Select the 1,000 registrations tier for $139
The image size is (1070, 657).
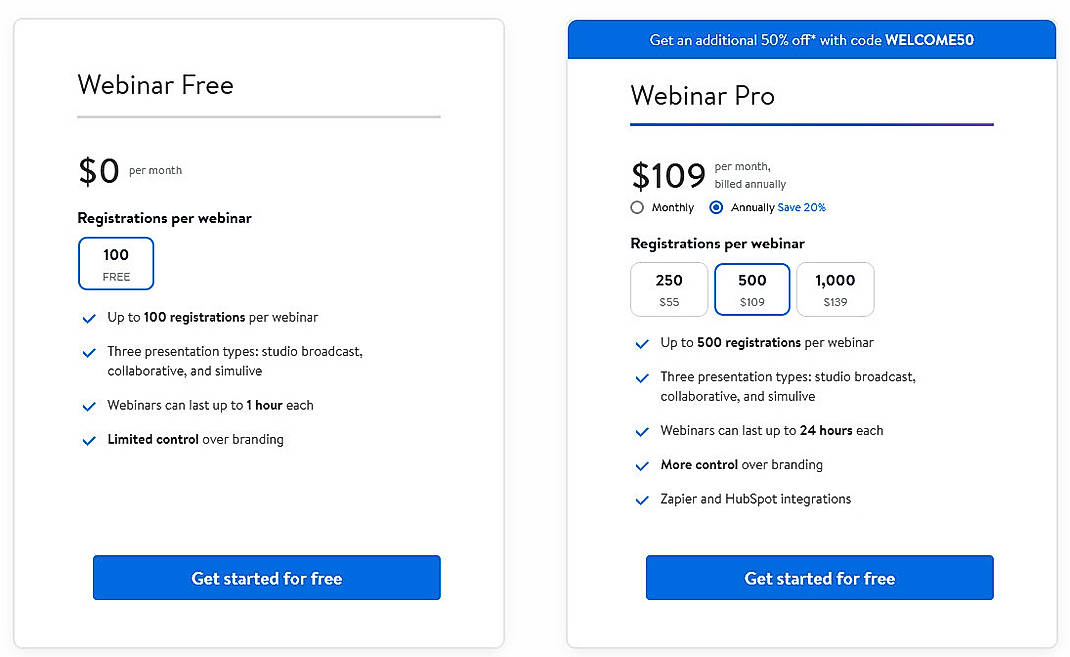click(835, 289)
